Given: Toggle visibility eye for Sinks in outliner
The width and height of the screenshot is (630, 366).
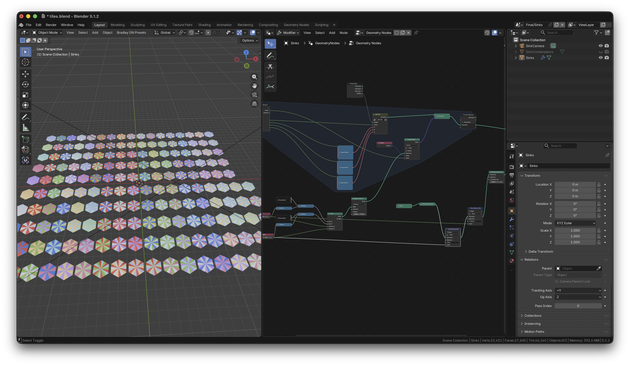Looking at the screenshot, I should [601, 57].
